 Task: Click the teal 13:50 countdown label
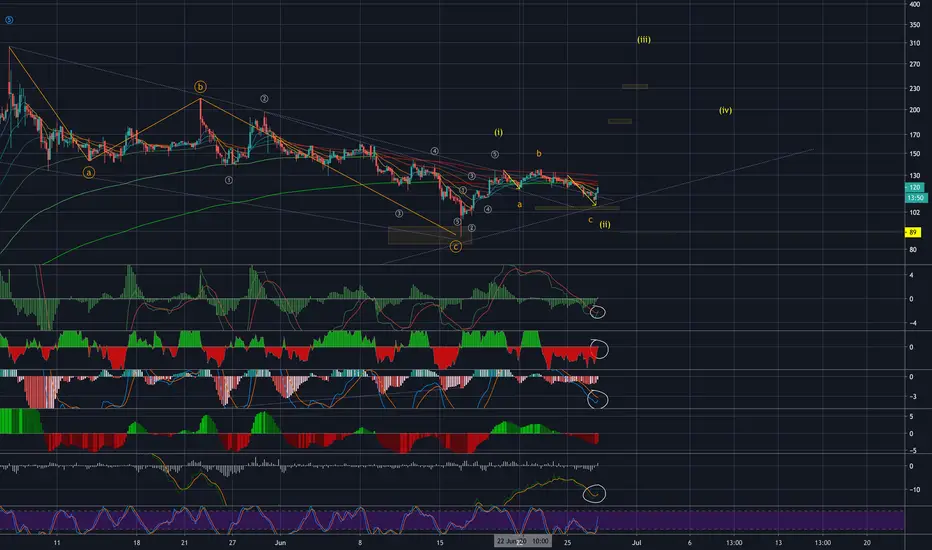click(916, 197)
